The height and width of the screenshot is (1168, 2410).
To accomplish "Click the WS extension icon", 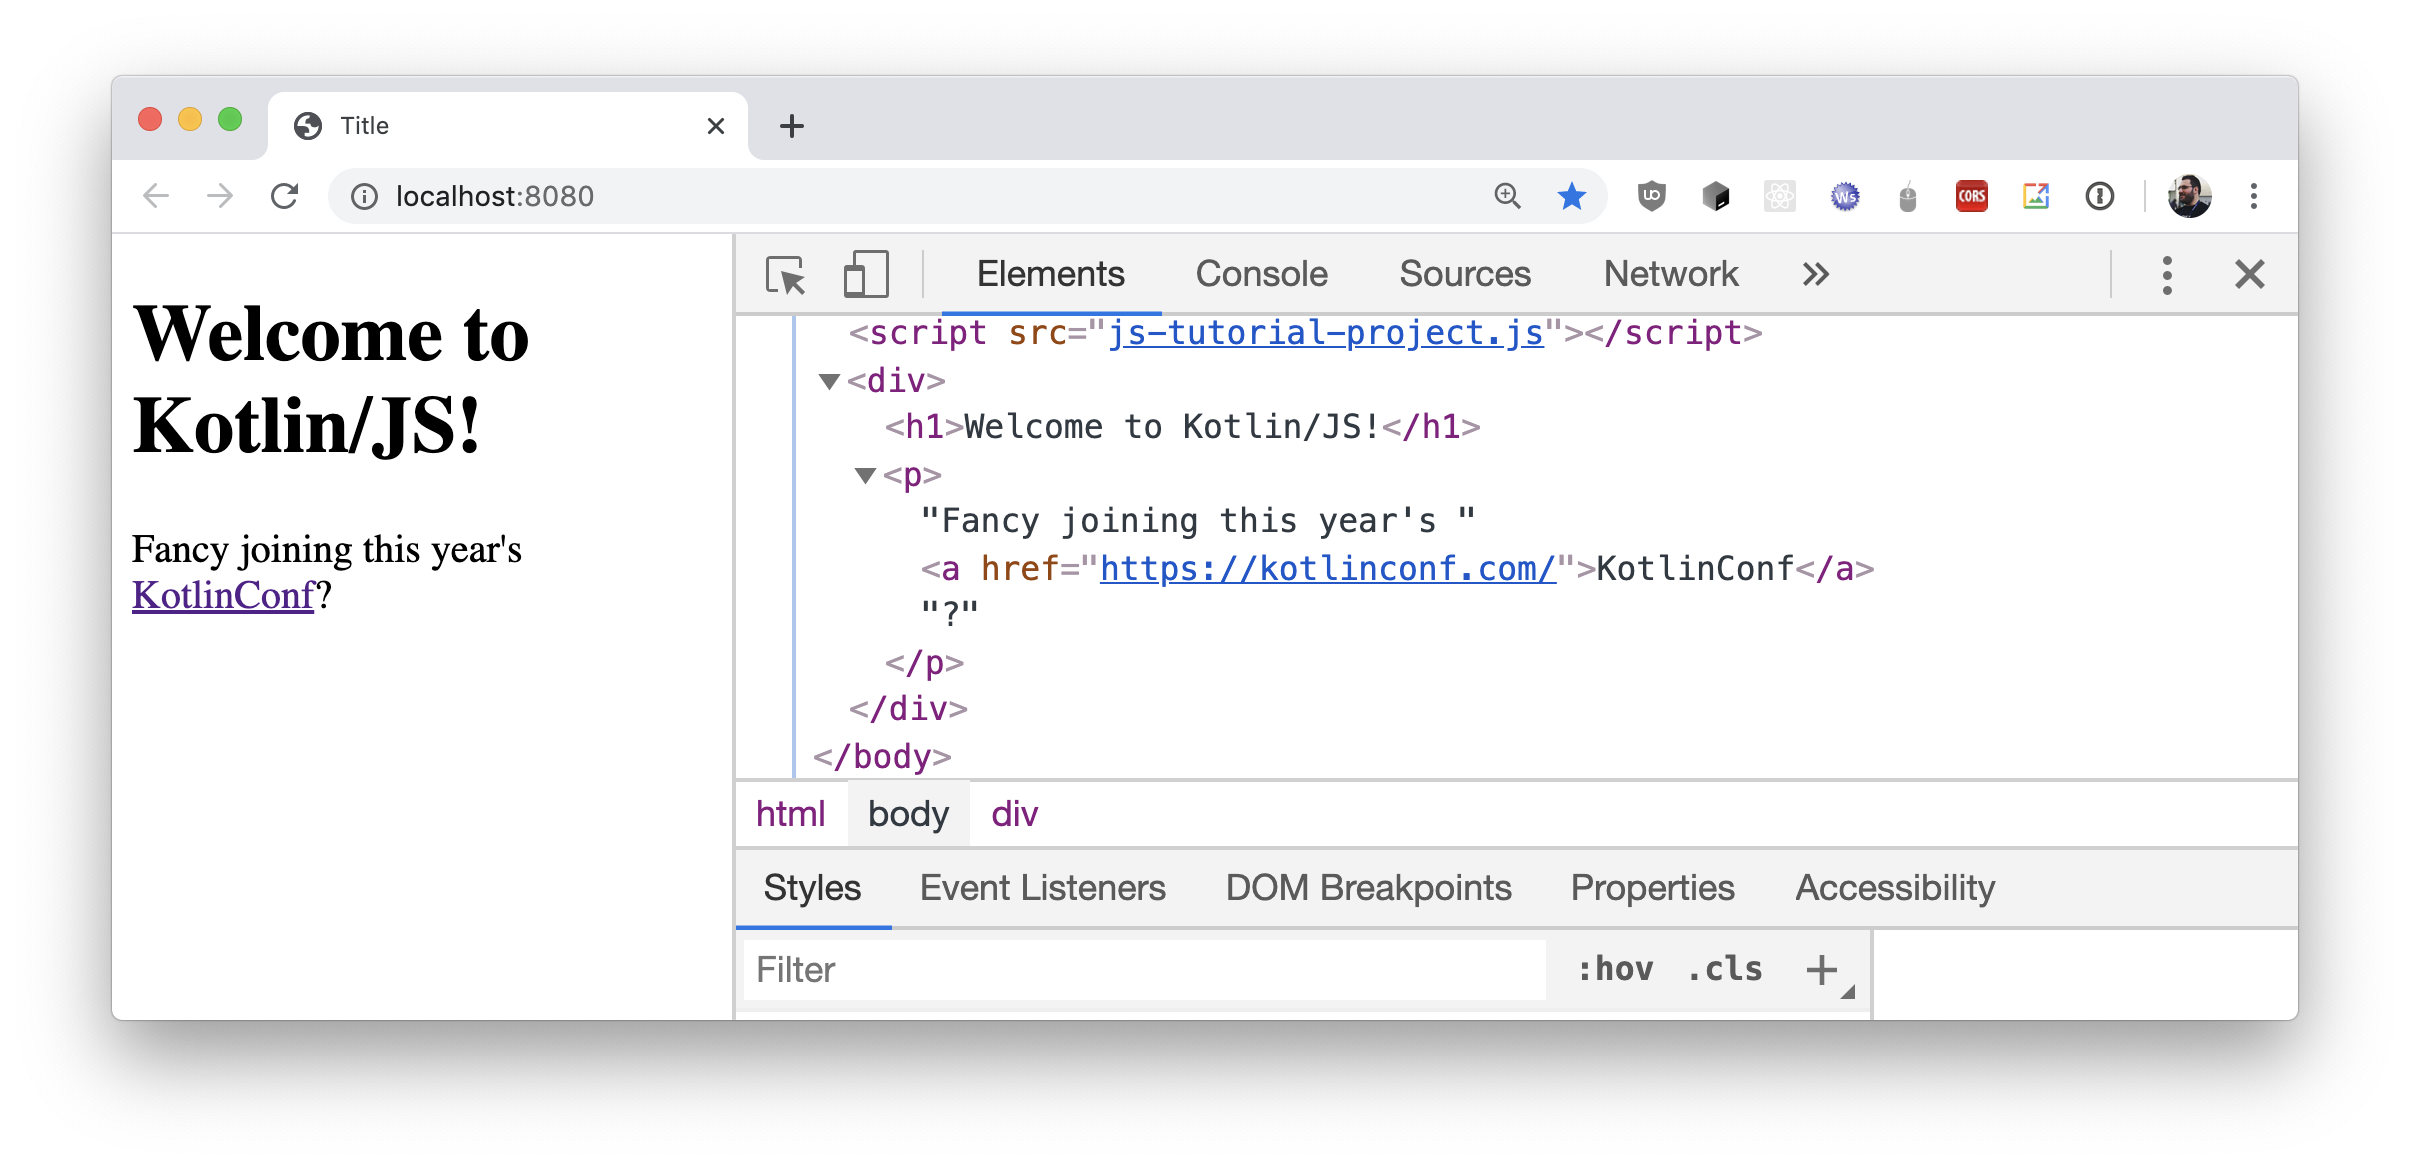I will click(x=1844, y=197).
